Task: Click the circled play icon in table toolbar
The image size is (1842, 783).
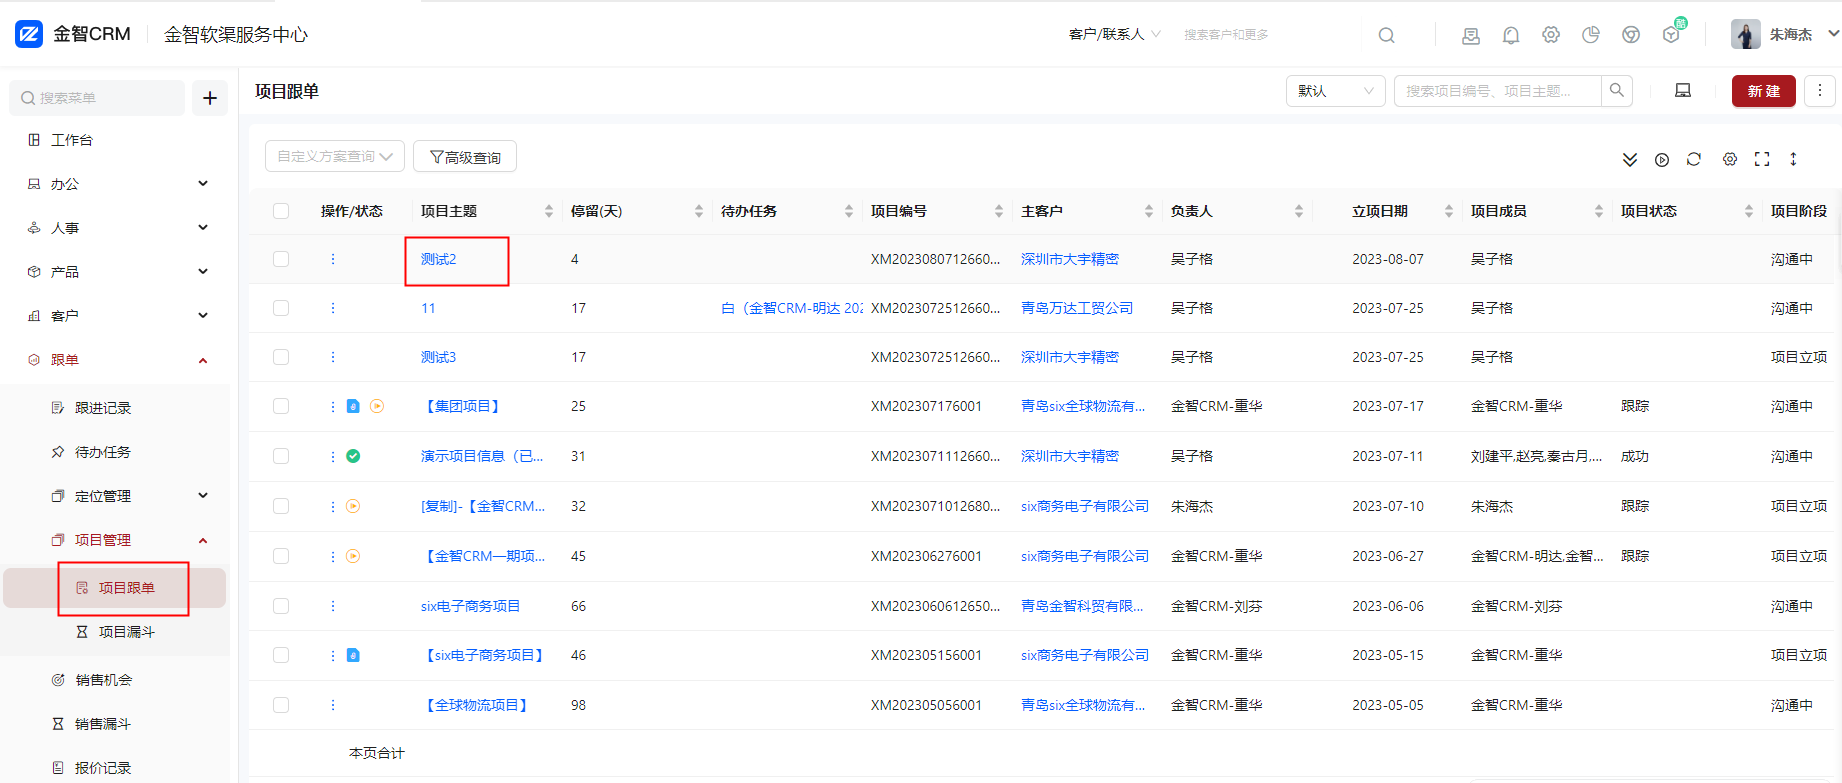Action: (x=1662, y=159)
